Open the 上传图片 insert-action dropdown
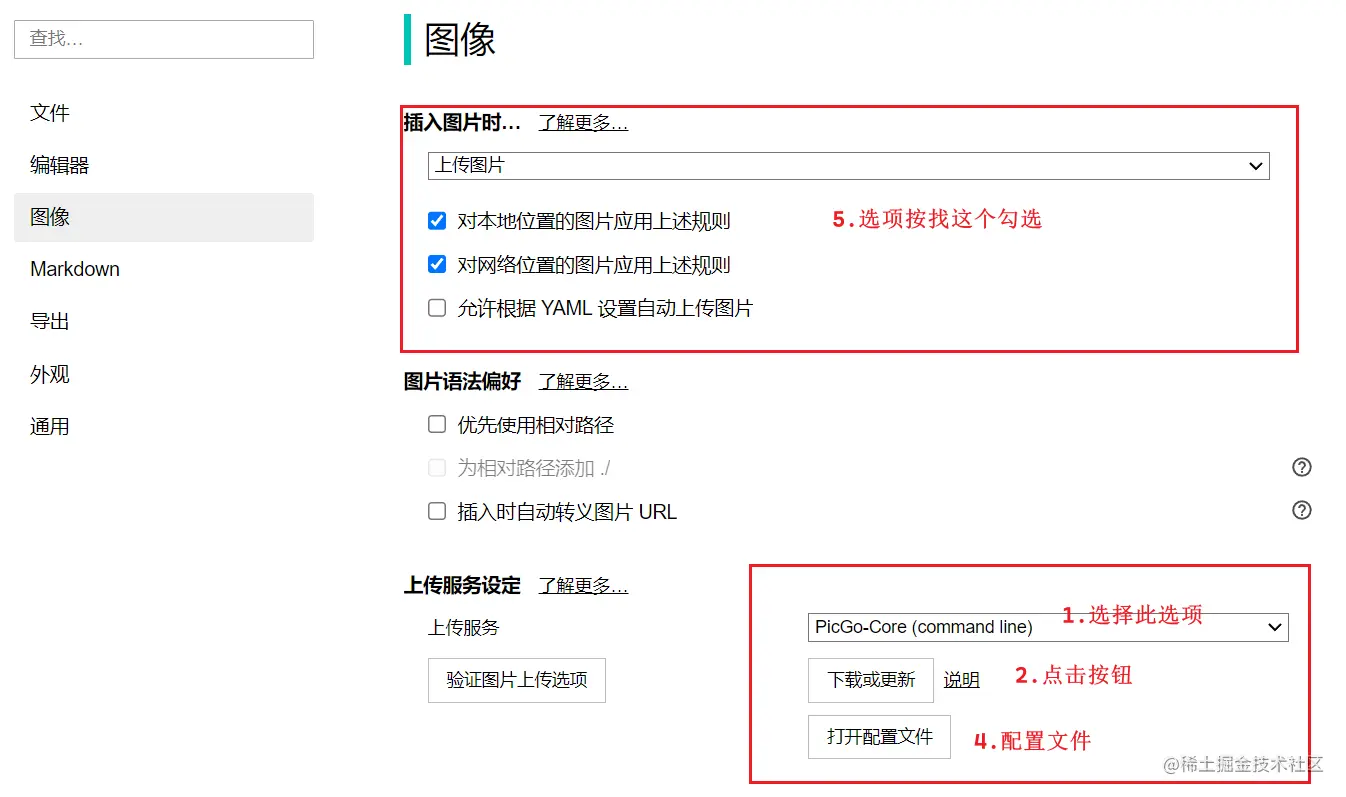This screenshot has height=797, width=1346. point(848,165)
